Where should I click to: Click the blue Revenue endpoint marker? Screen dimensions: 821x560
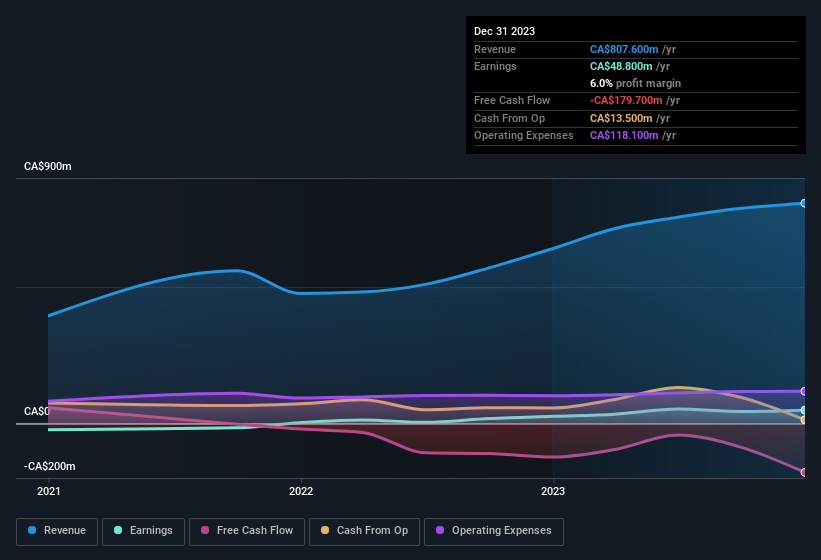point(803,203)
